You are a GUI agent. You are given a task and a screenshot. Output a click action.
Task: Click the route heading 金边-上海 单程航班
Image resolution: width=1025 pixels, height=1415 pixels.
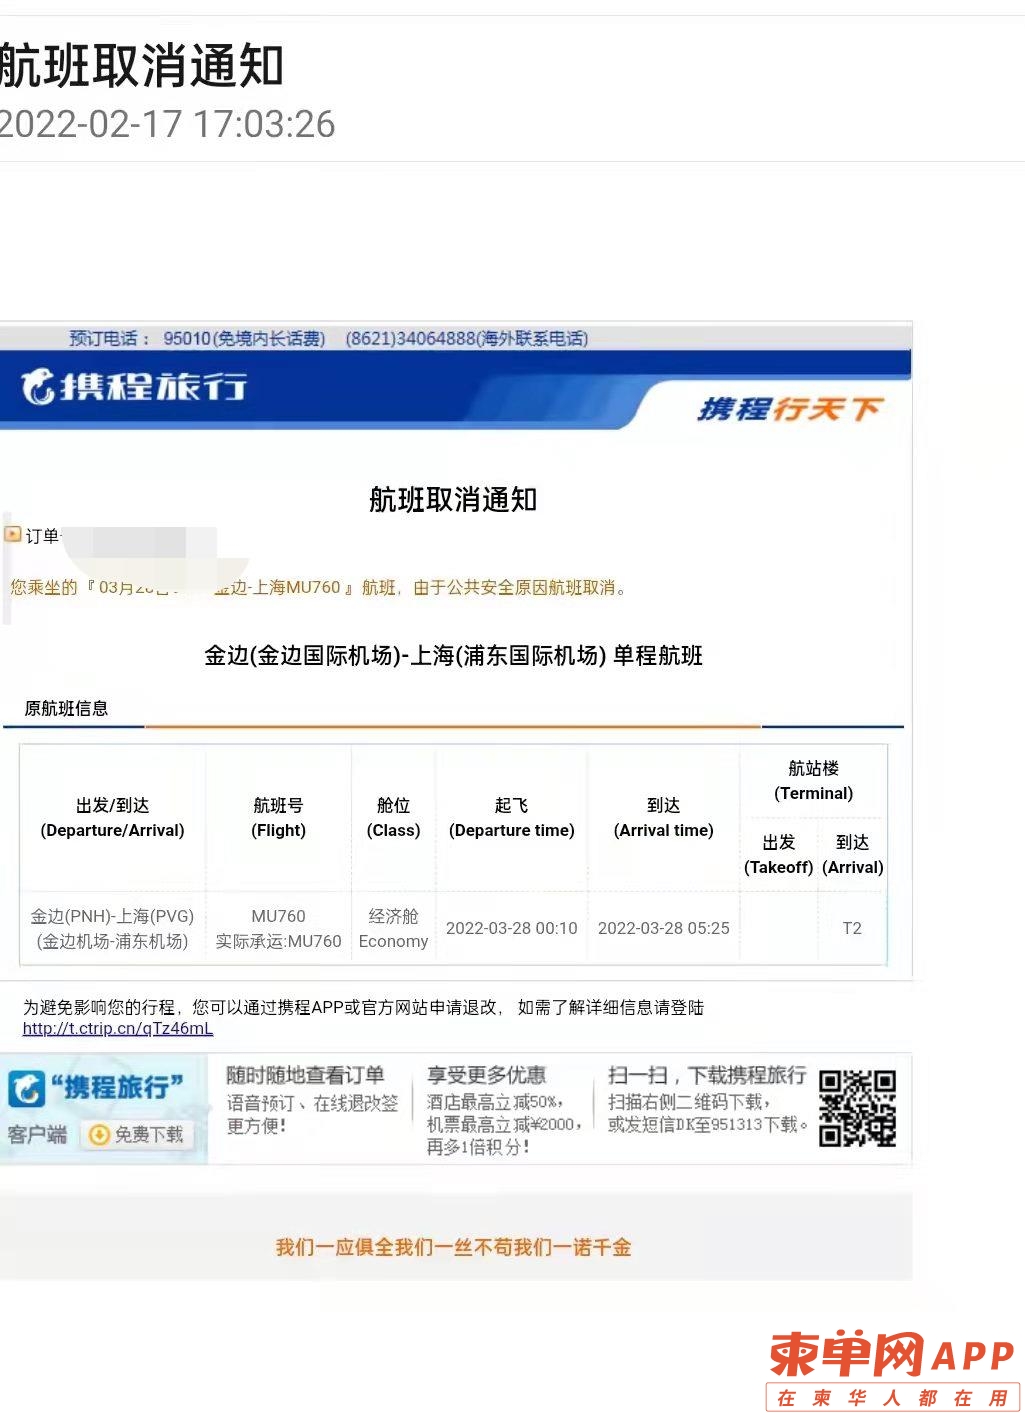tap(453, 656)
